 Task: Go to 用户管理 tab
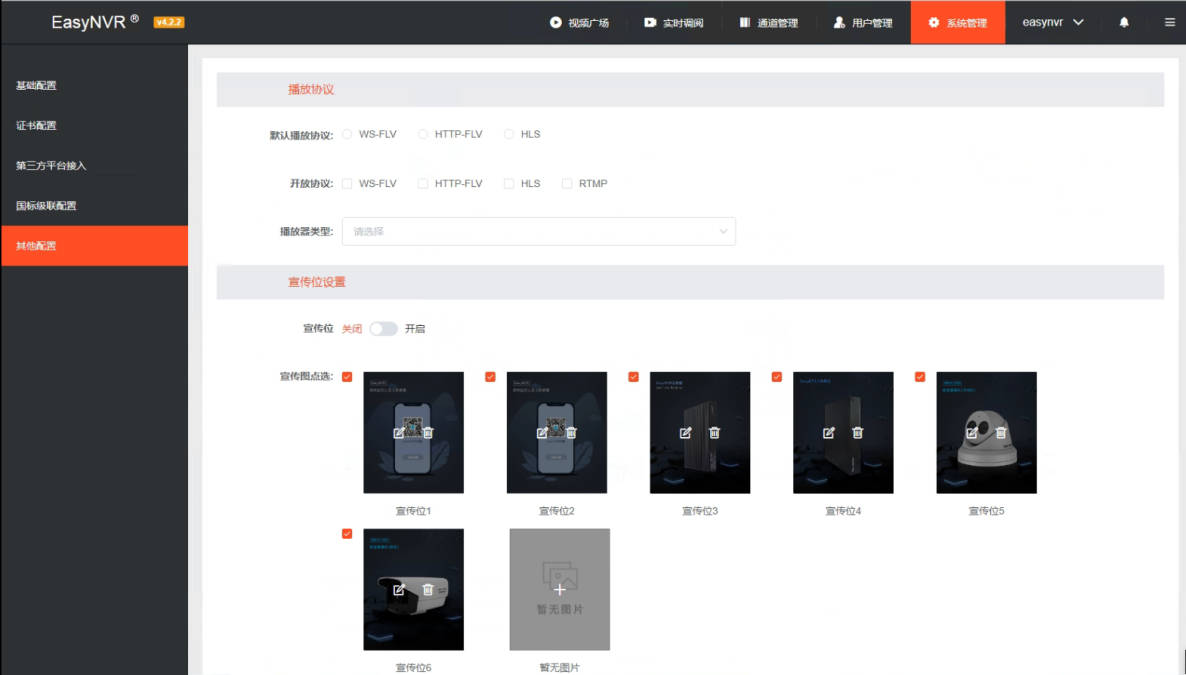tap(863, 23)
